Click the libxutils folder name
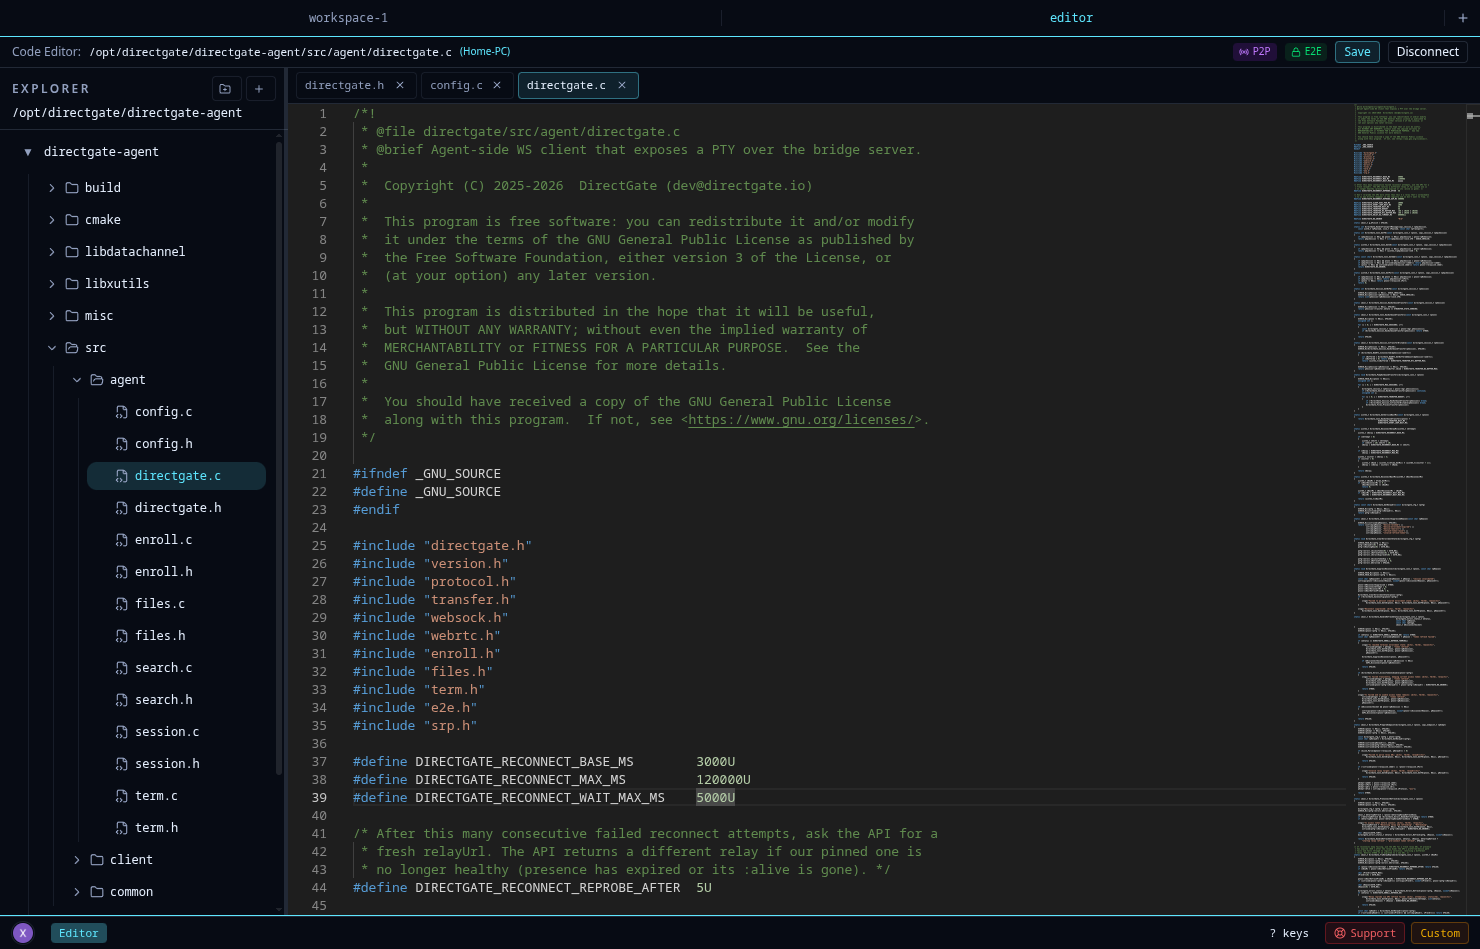 pyautogui.click(x=117, y=284)
